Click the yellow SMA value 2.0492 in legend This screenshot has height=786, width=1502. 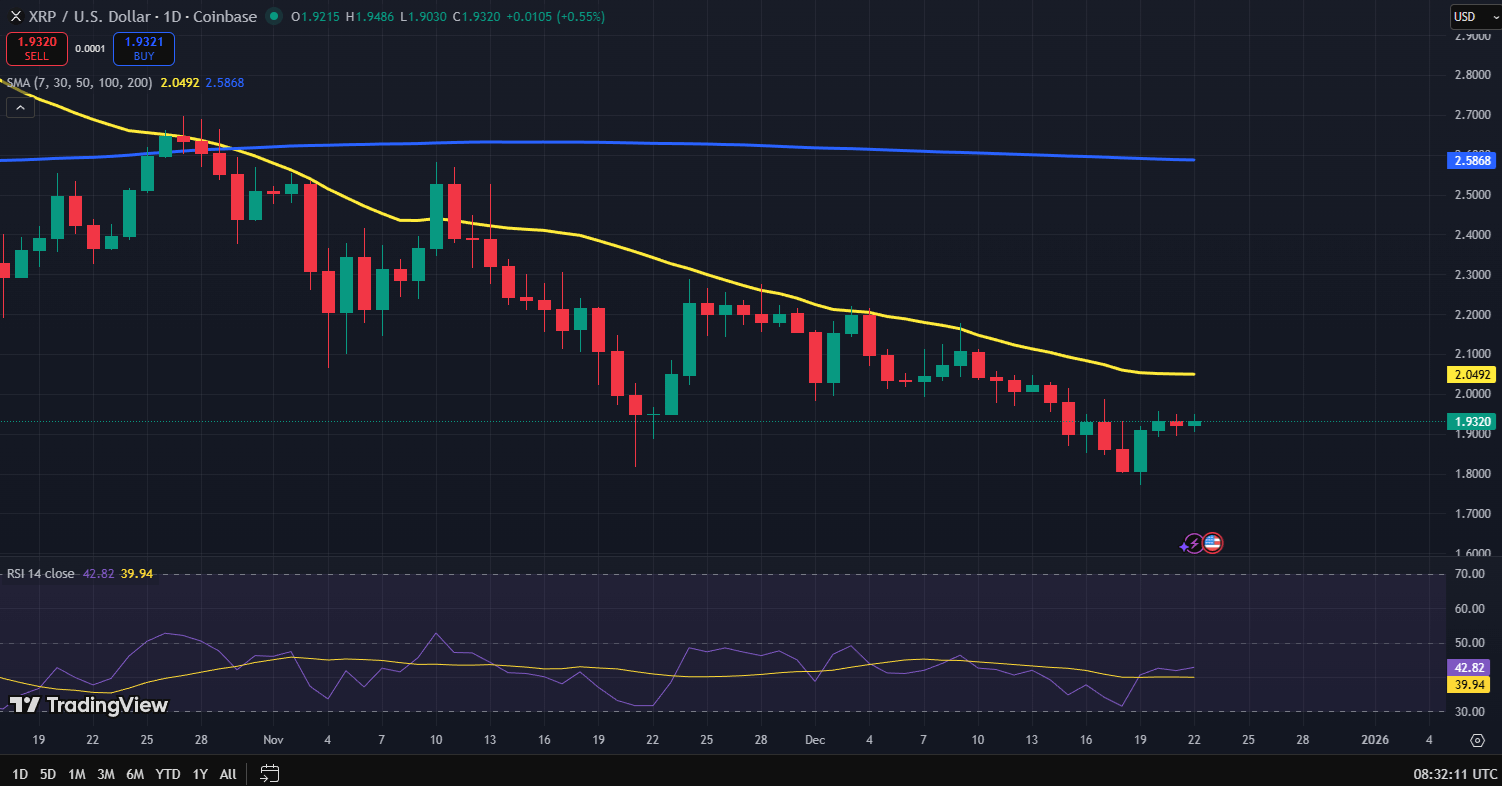(179, 83)
